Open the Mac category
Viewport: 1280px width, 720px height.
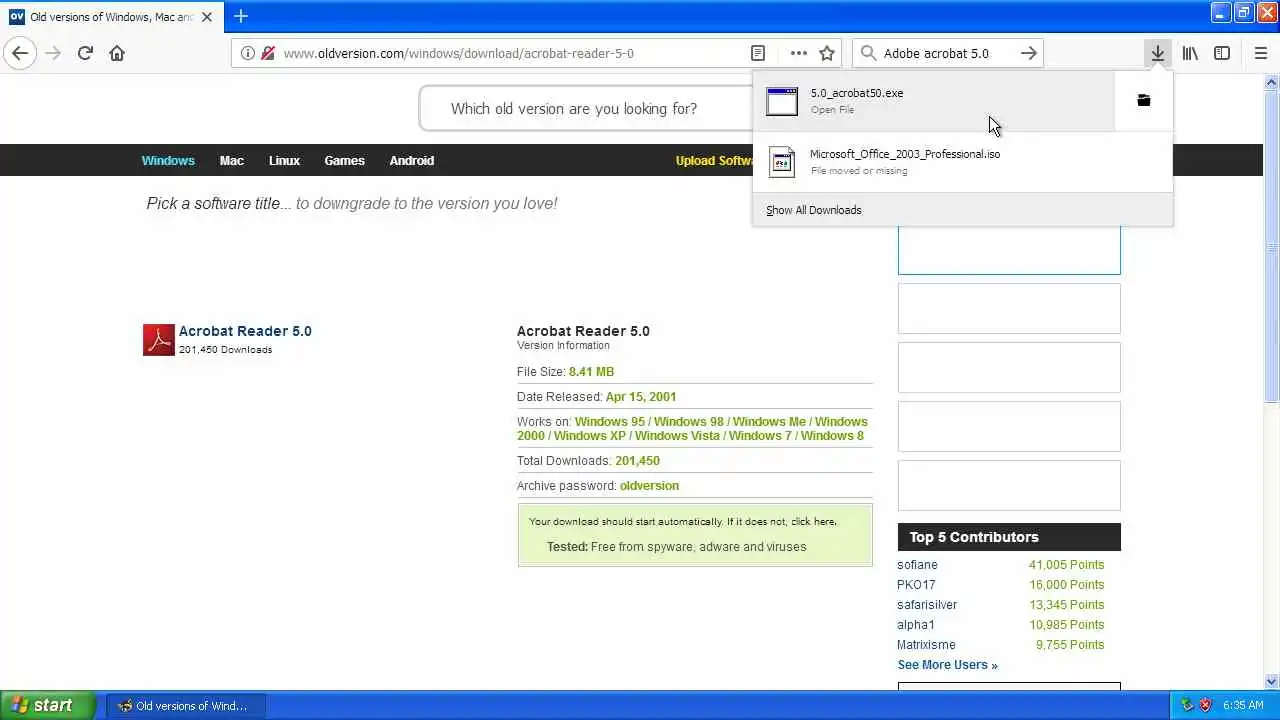tap(232, 160)
